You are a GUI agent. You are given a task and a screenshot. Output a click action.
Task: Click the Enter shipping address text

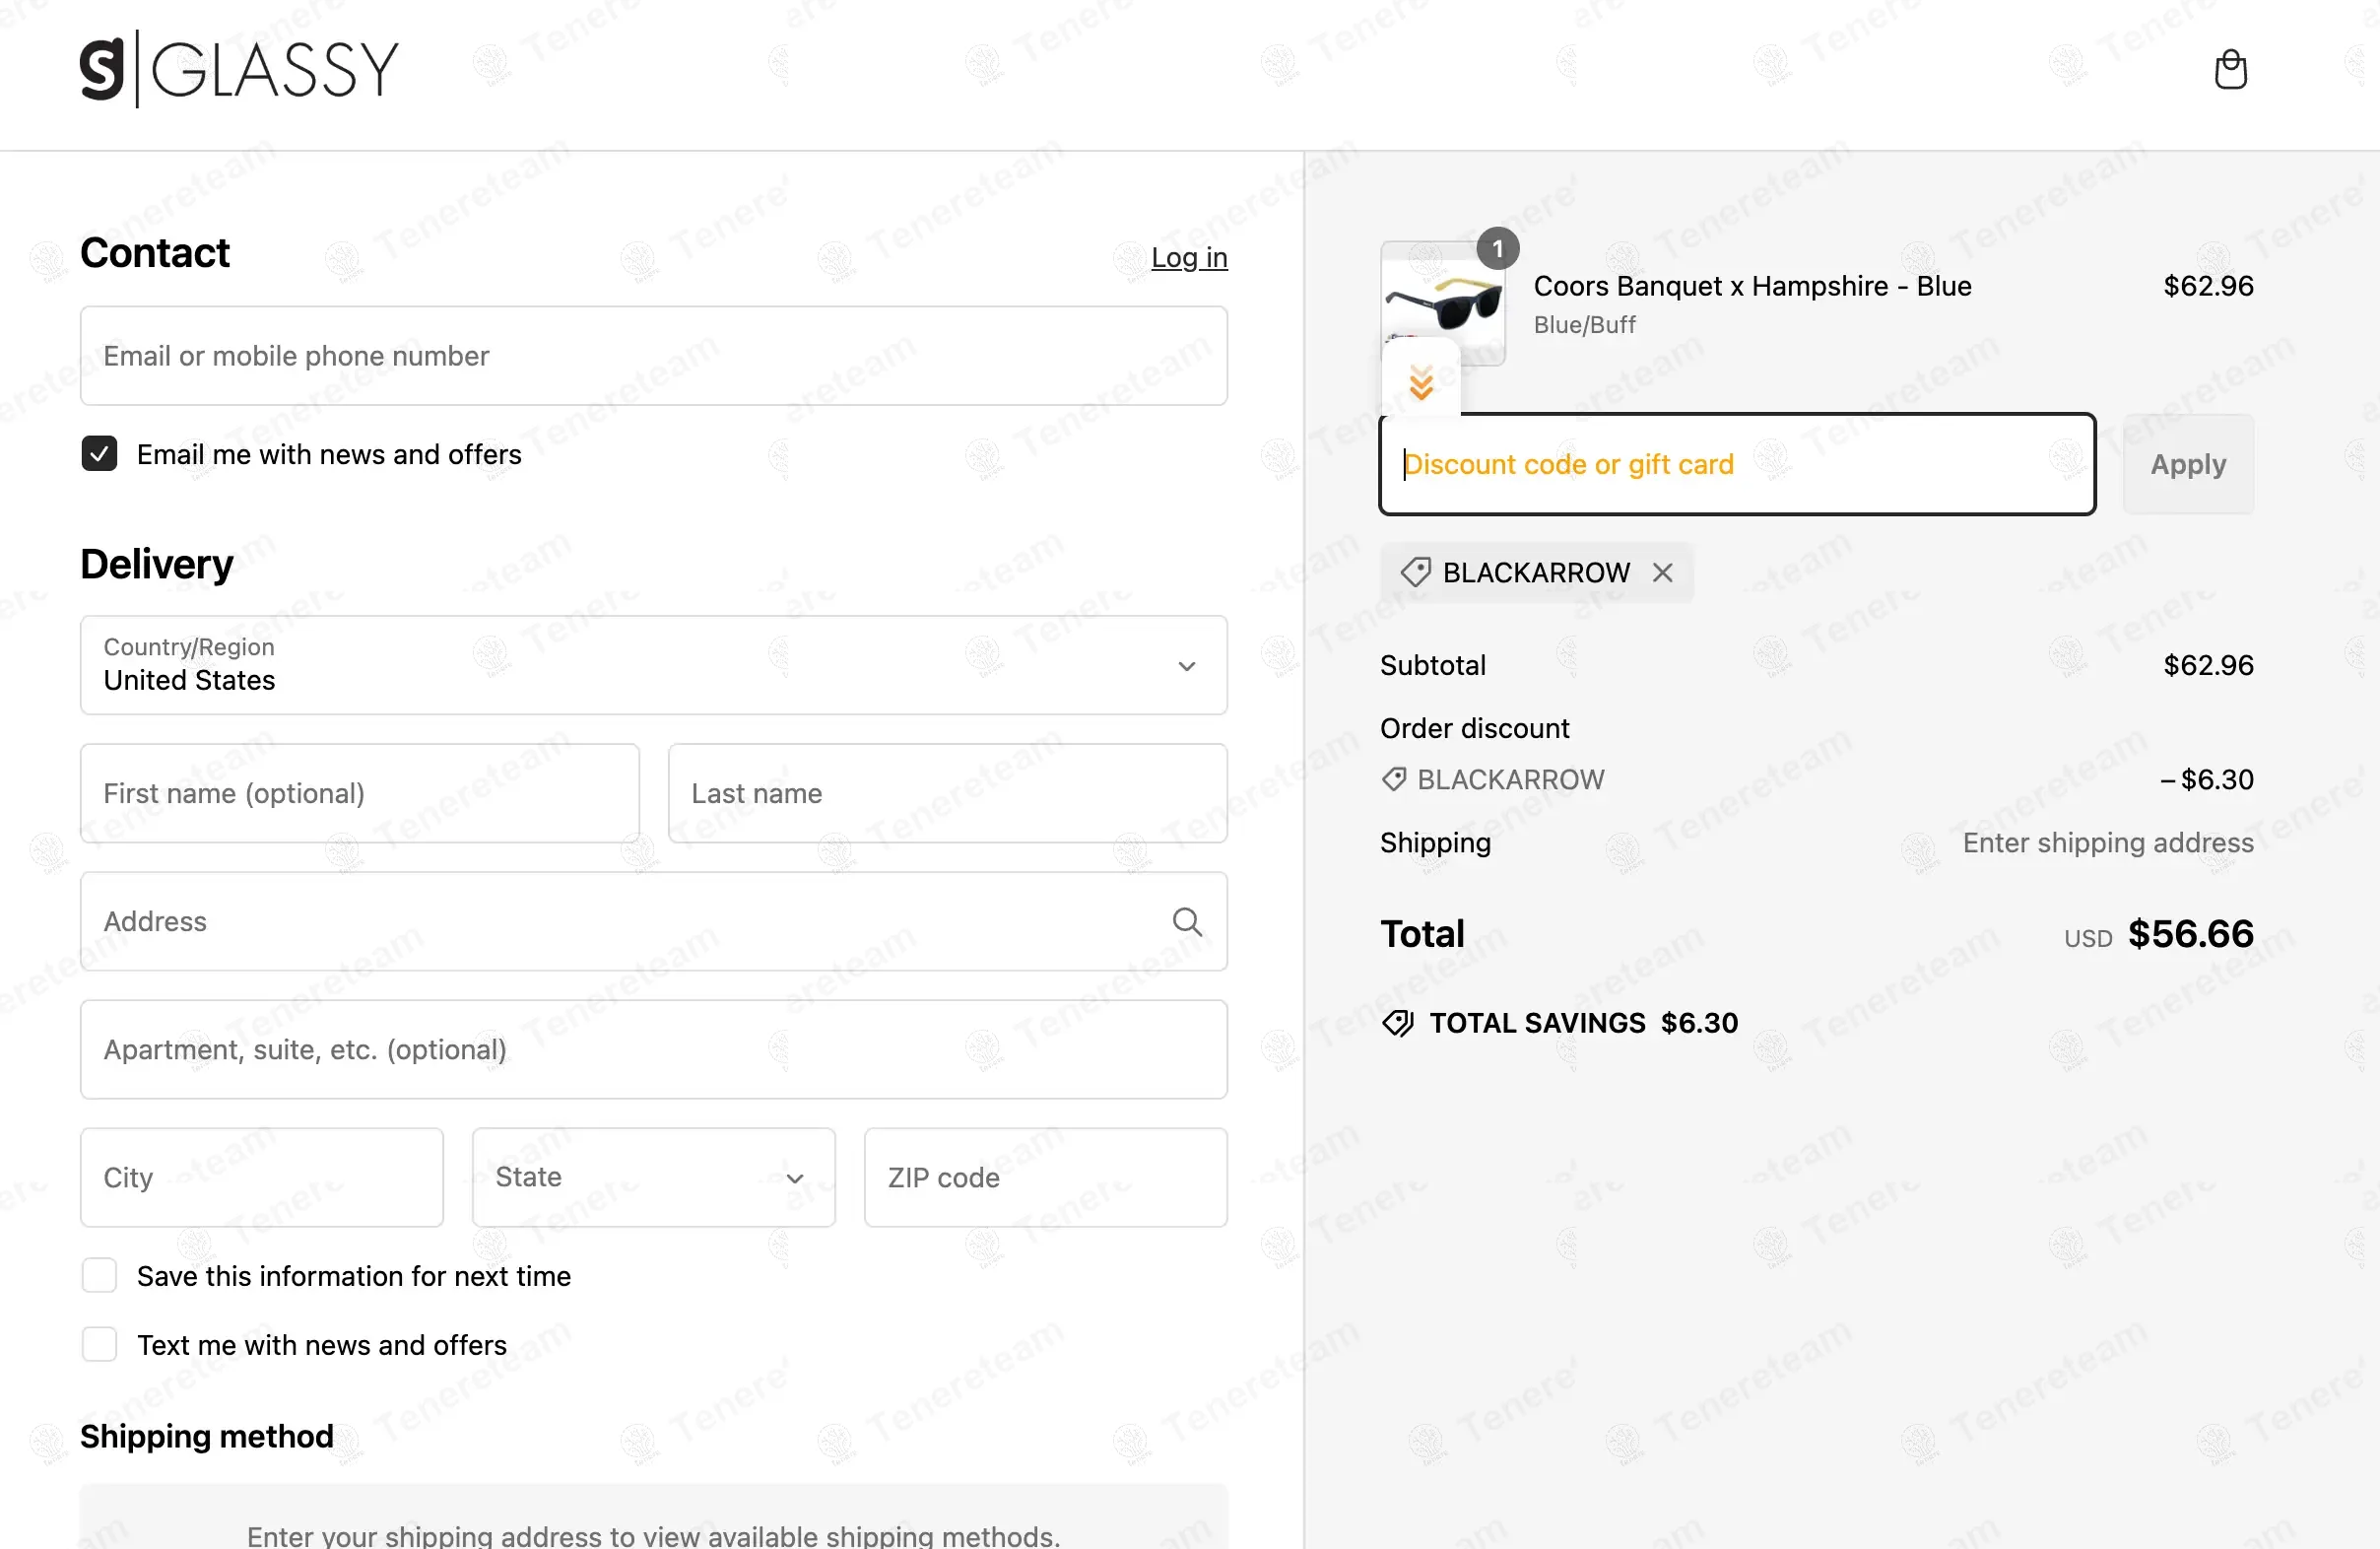(x=2108, y=843)
